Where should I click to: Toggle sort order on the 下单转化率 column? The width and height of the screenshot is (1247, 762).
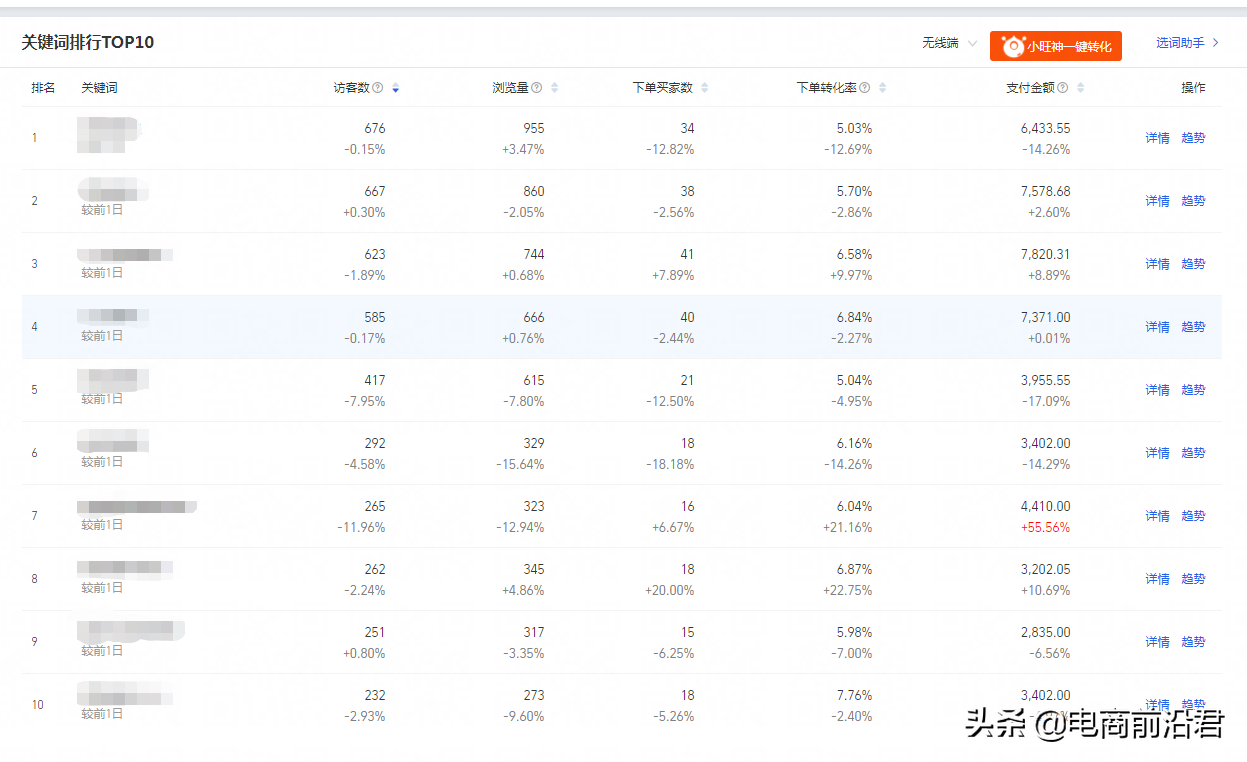(881, 87)
